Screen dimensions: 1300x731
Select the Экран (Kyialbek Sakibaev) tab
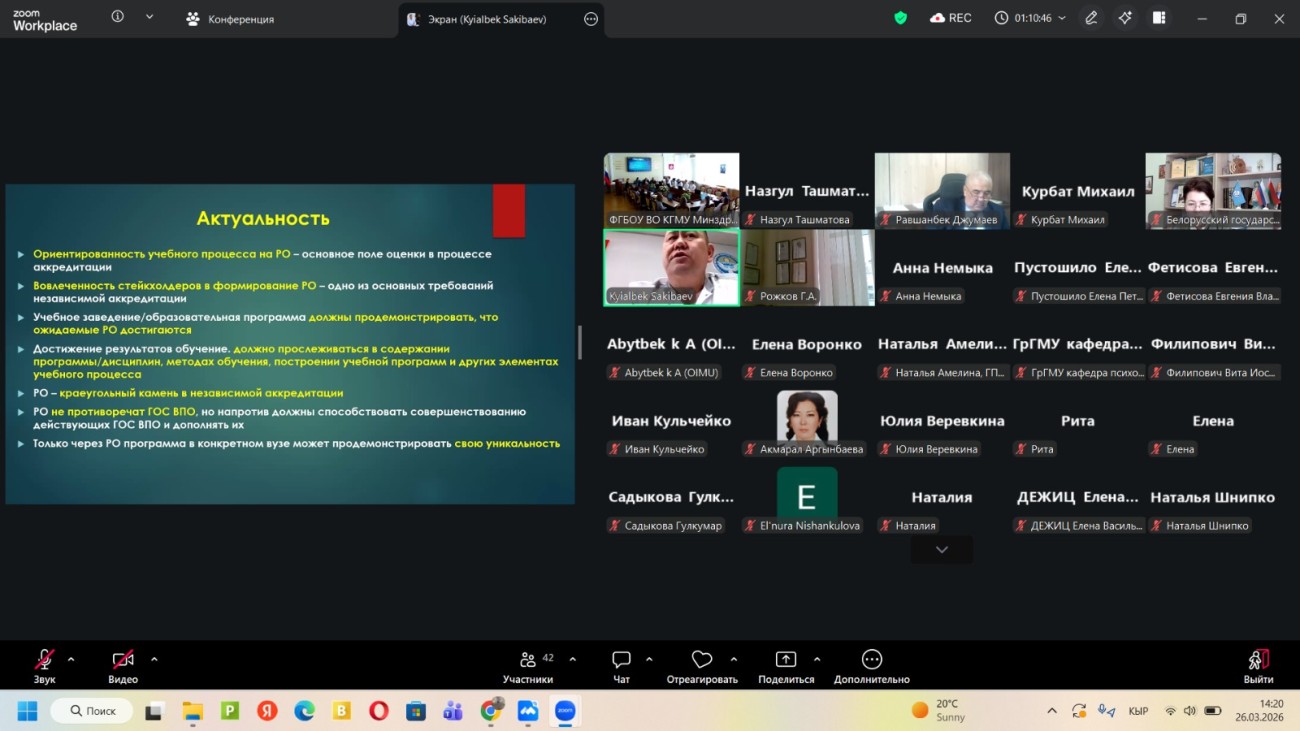point(487,19)
